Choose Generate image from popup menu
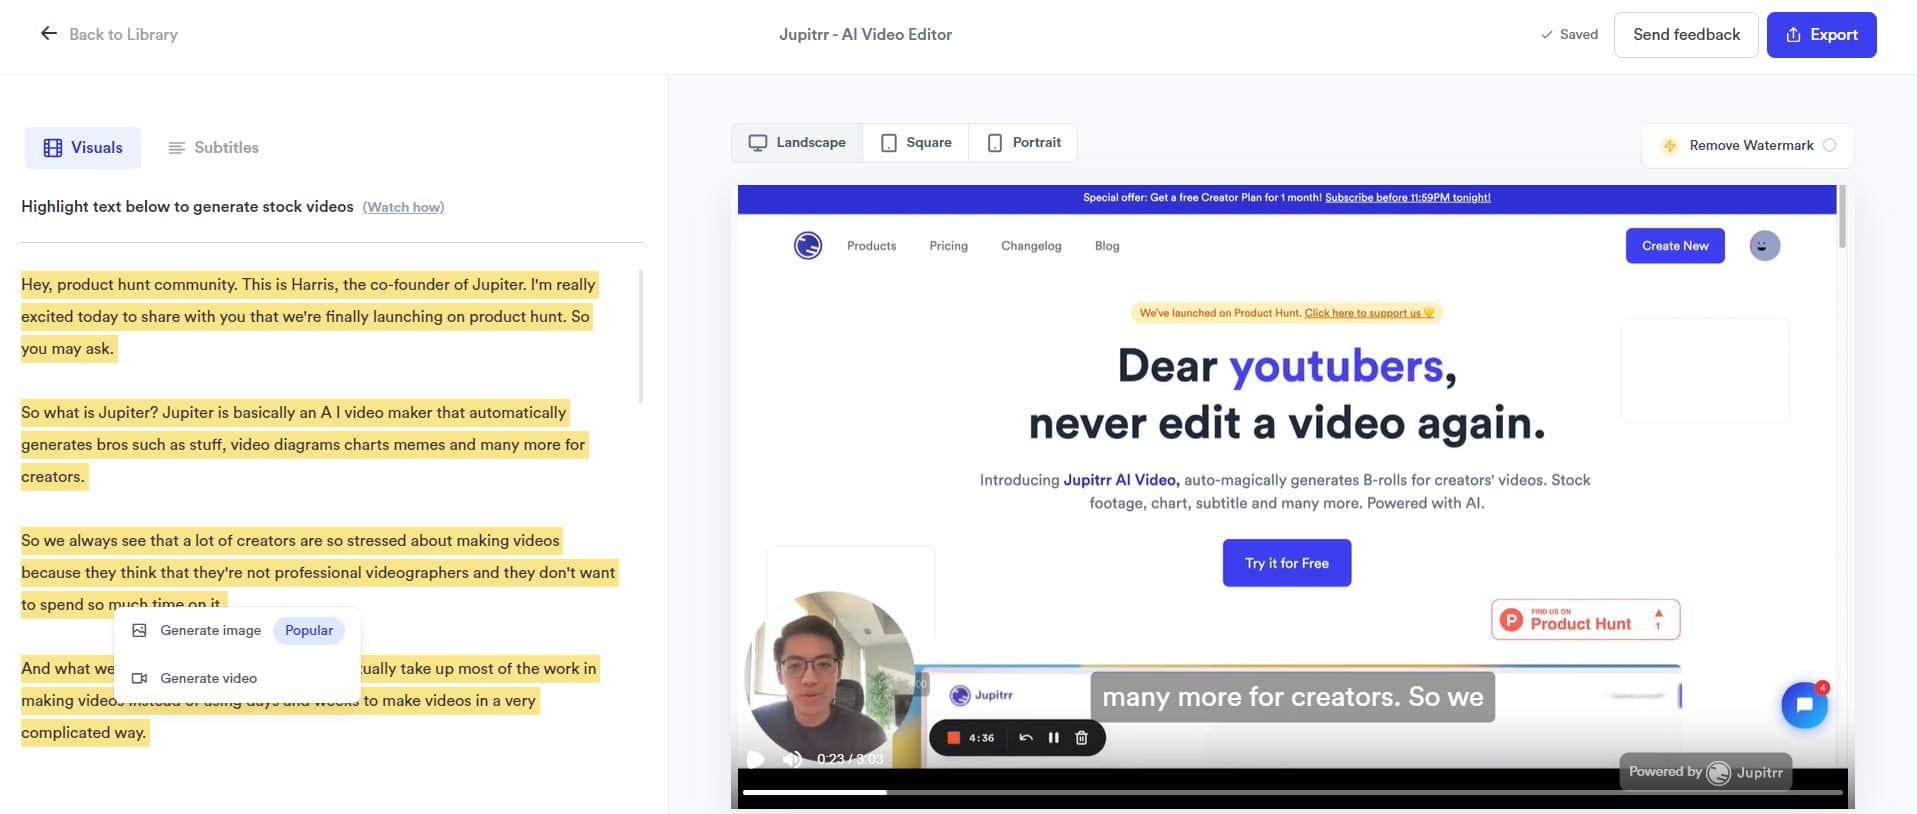 point(210,631)
